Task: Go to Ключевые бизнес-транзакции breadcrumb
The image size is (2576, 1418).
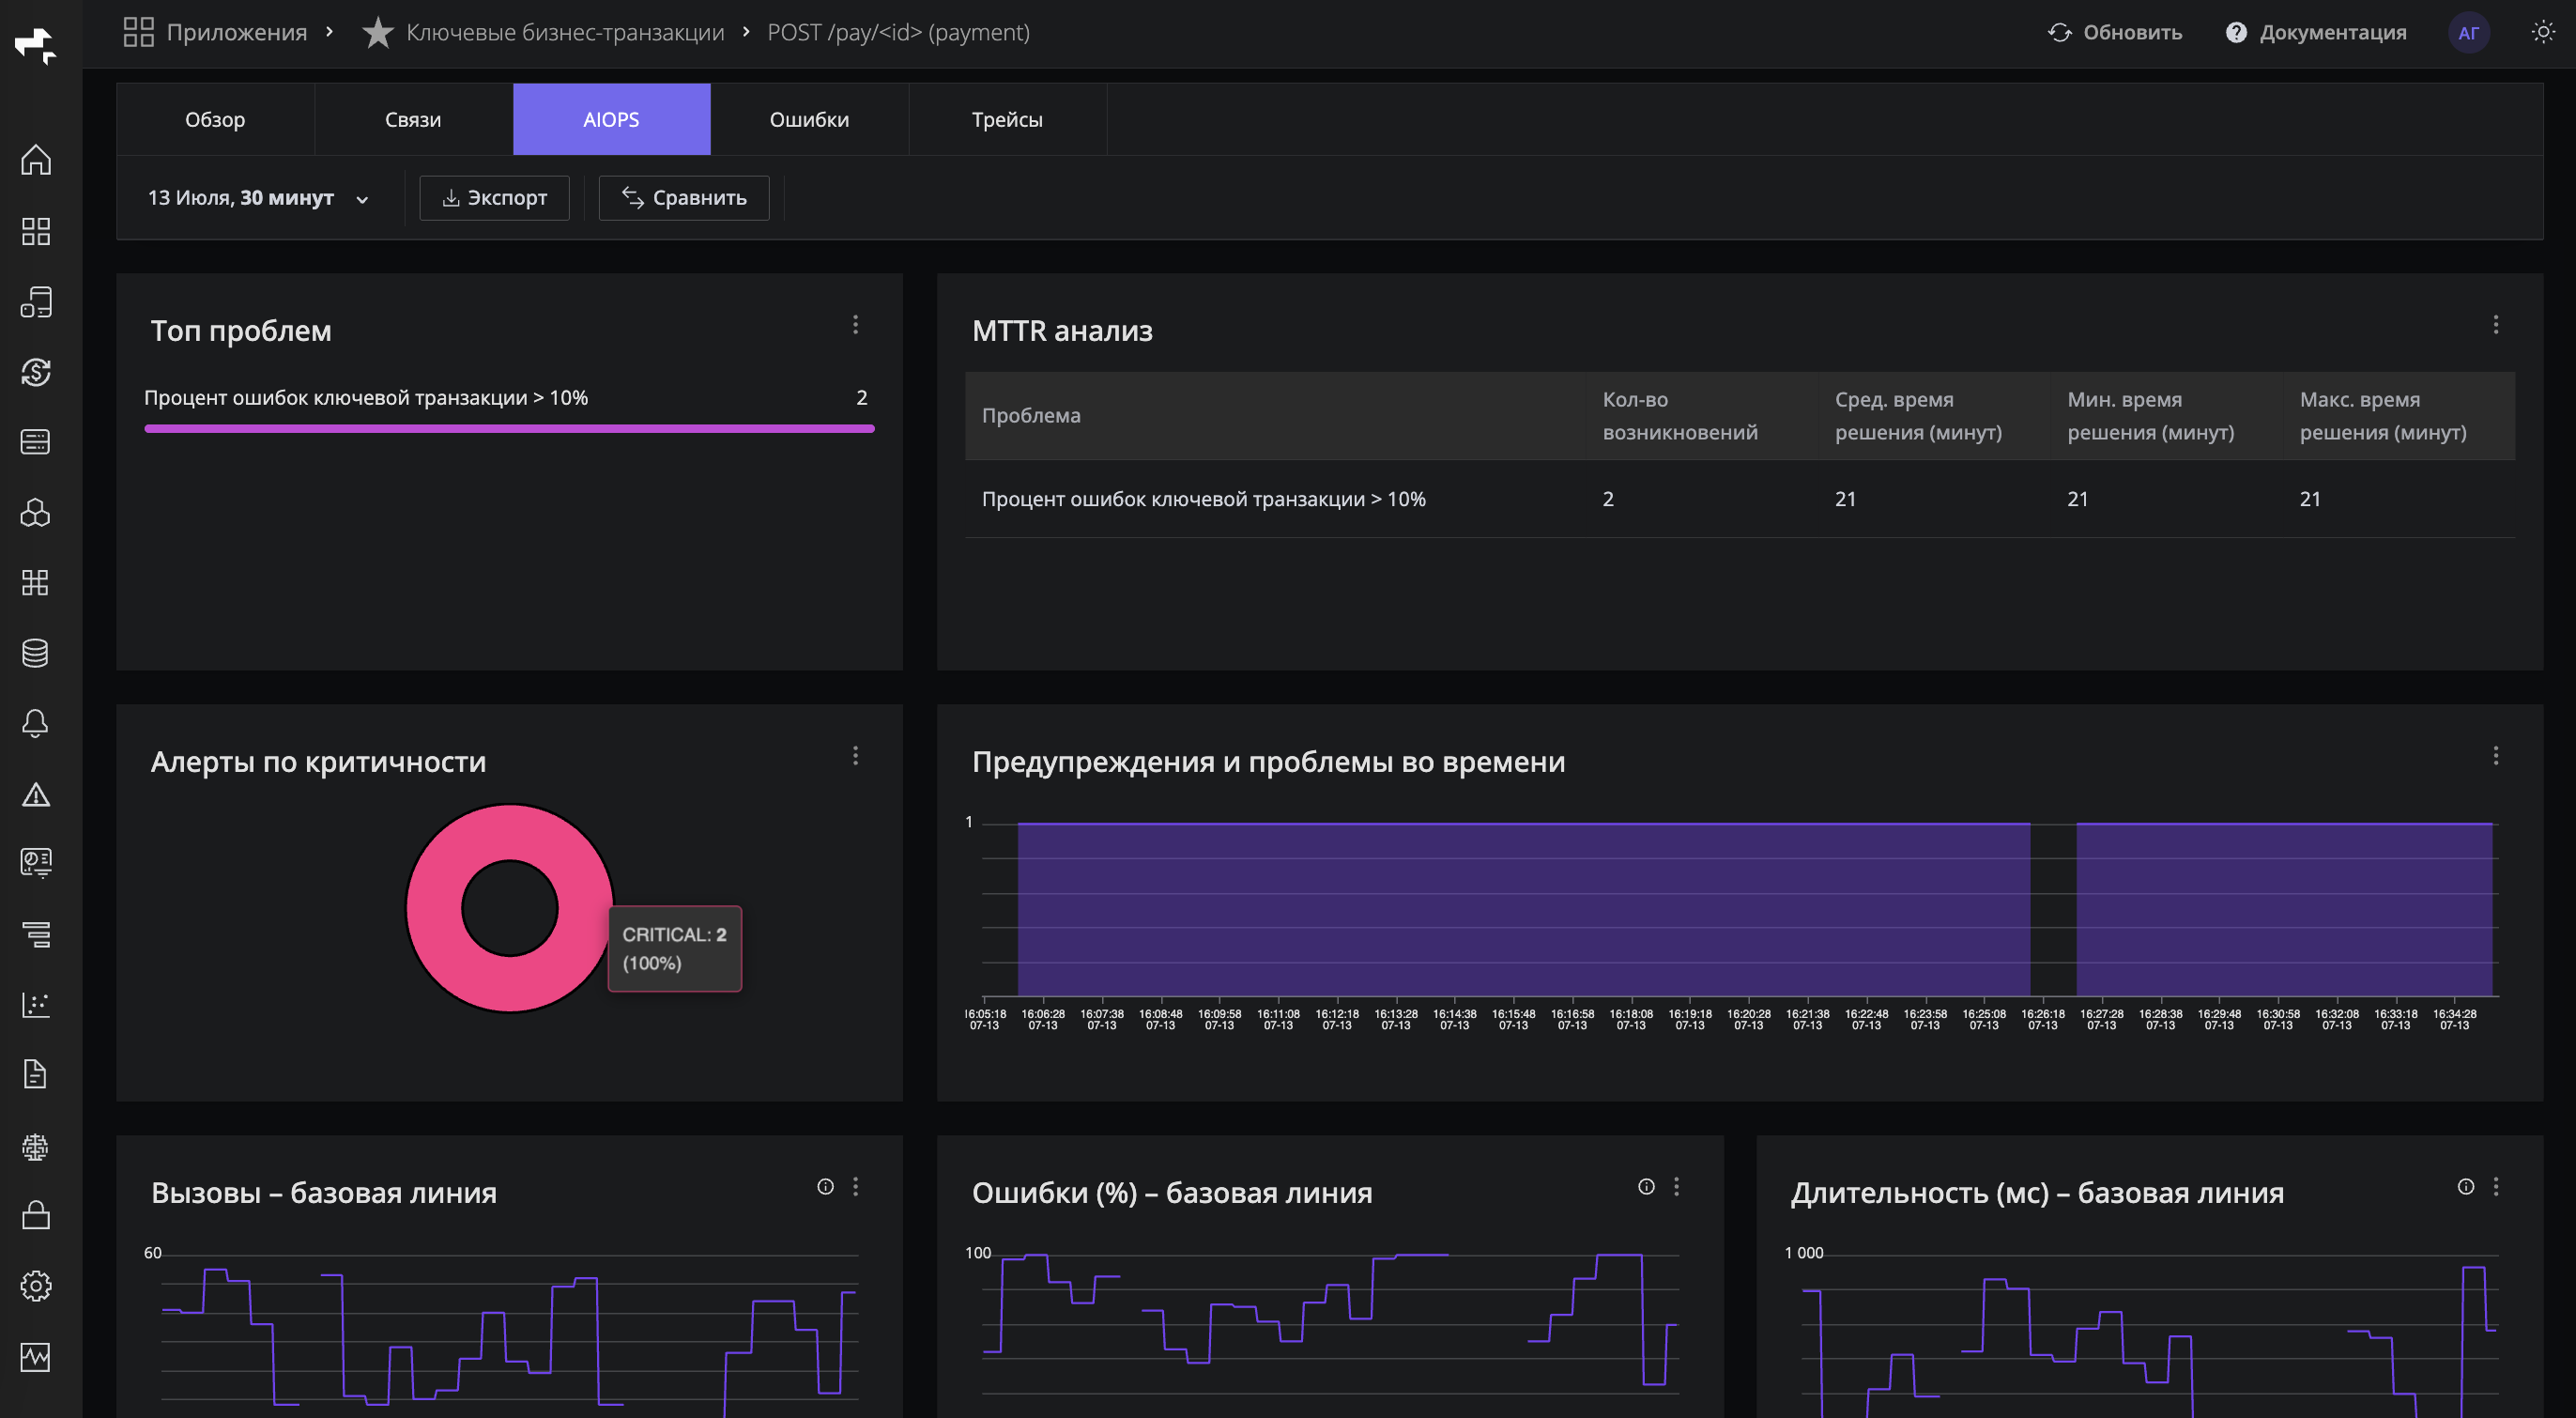Action: click(x=565, y=33)
